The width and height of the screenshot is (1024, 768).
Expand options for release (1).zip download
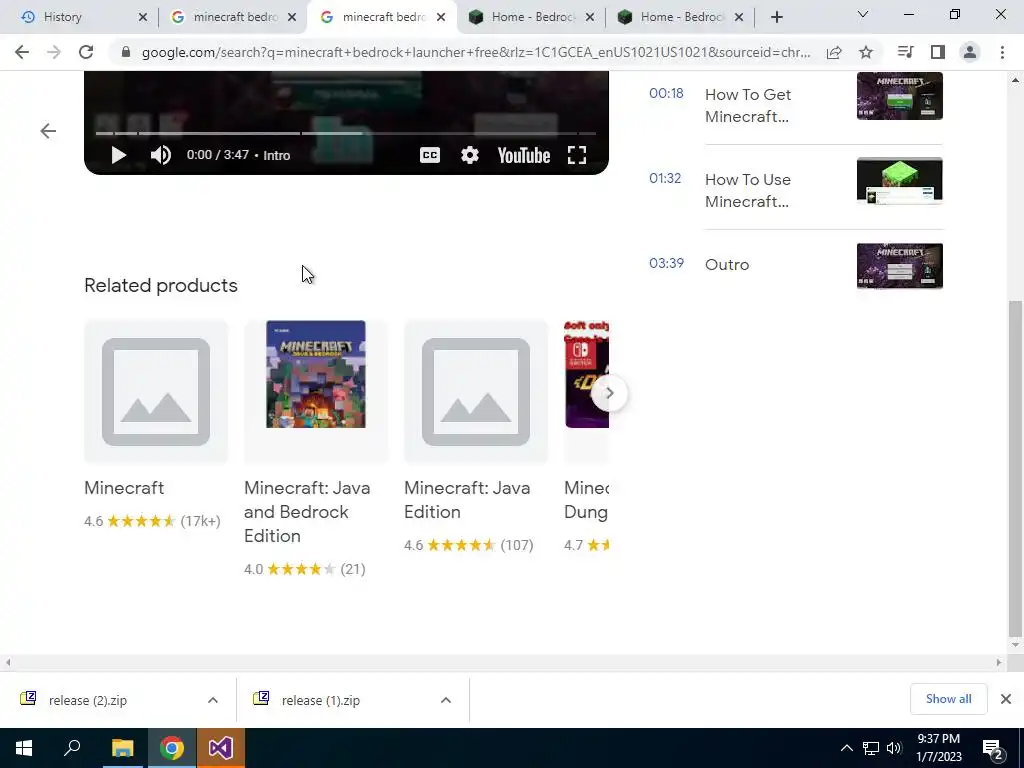pyautogui.click(x=446, y=700)
